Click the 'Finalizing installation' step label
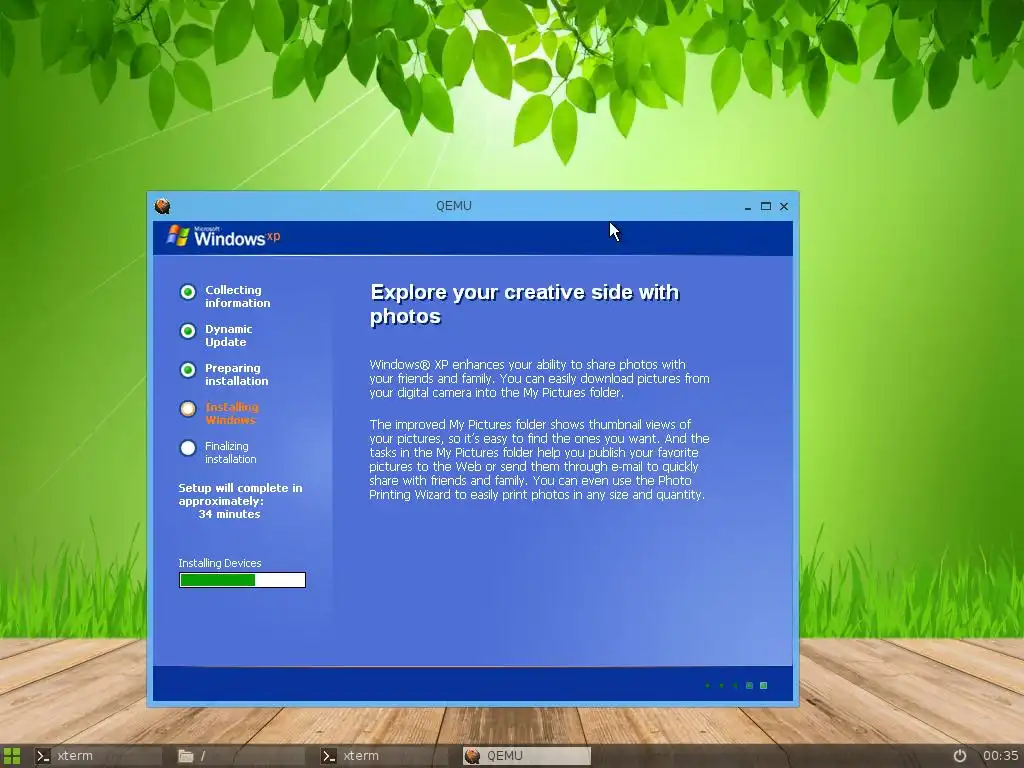 click(x=231, y=453)
